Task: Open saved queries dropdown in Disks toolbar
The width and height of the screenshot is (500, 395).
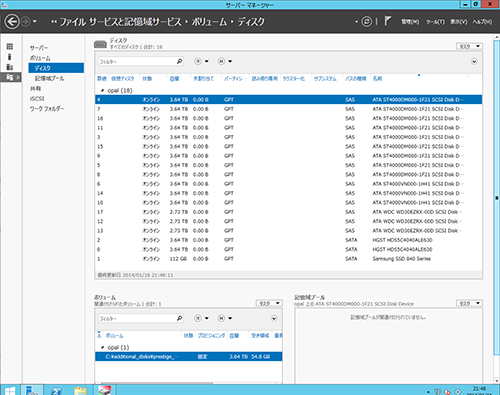Action: pyautogui.click(x=225, y=61)
